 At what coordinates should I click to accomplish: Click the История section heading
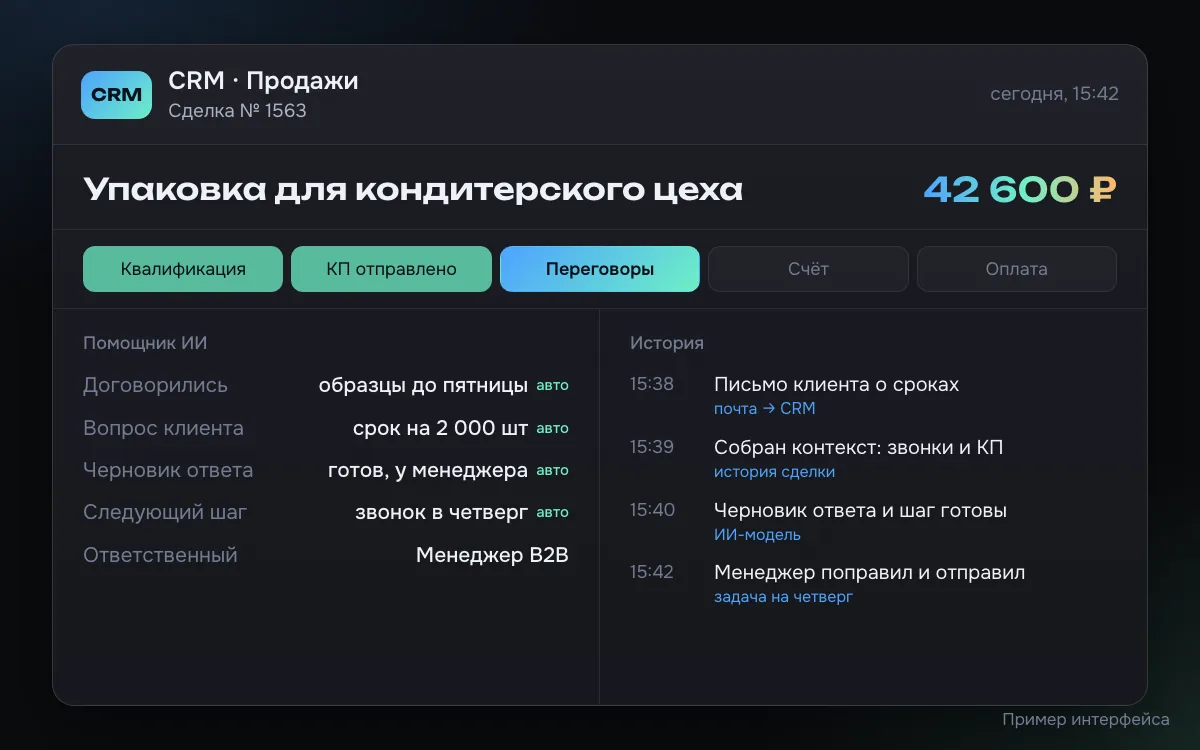(667, 343)
